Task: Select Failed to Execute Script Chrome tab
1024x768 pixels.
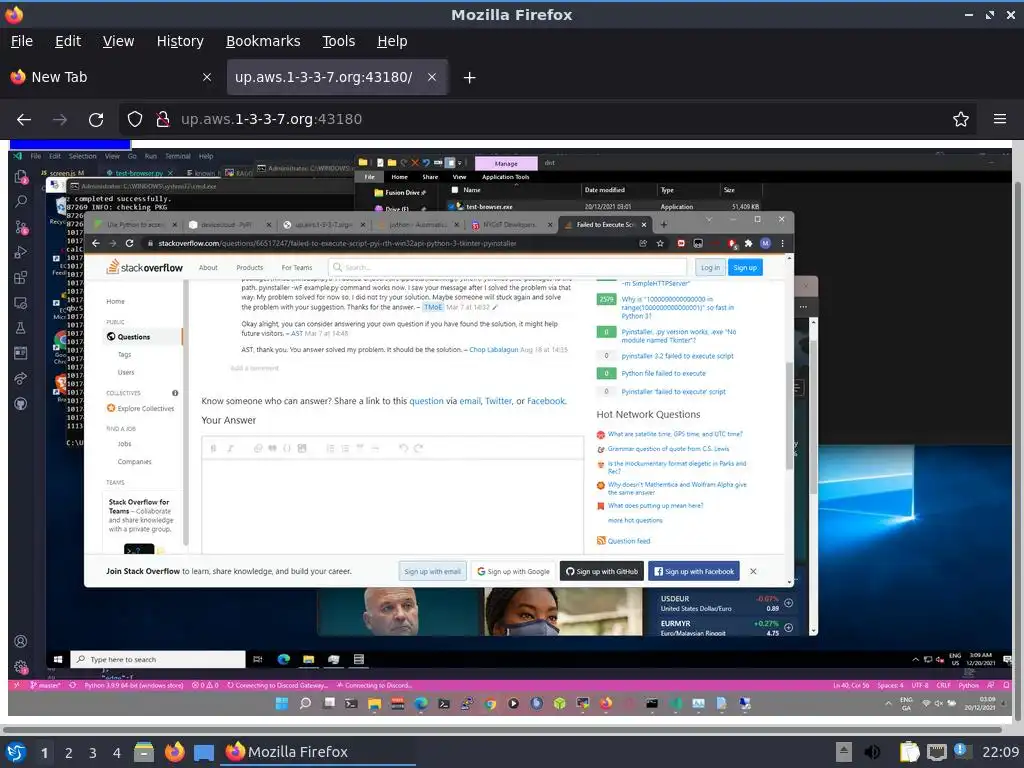Action: coord(605,225)
